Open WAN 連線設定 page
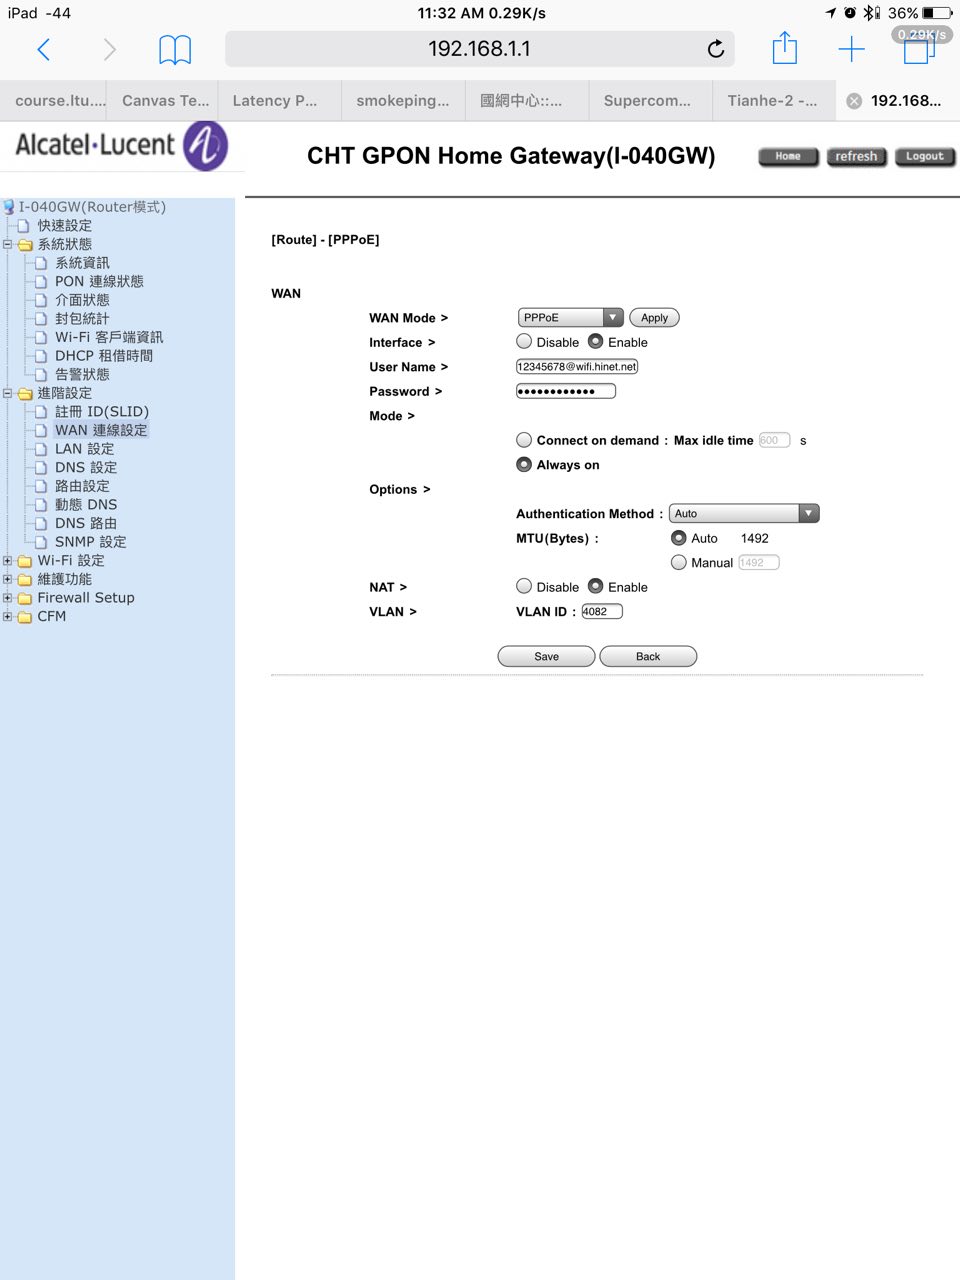This screenshot has width=960, height=1280. (101, 430)
